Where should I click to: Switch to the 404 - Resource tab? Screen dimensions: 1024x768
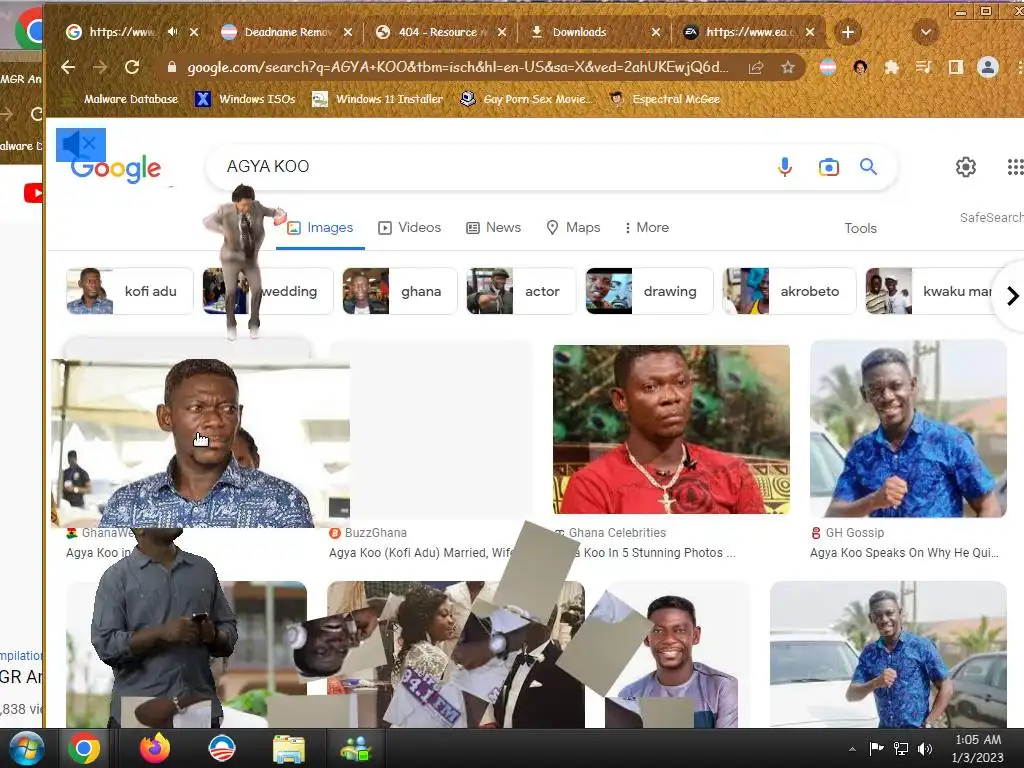coord(439,32)
